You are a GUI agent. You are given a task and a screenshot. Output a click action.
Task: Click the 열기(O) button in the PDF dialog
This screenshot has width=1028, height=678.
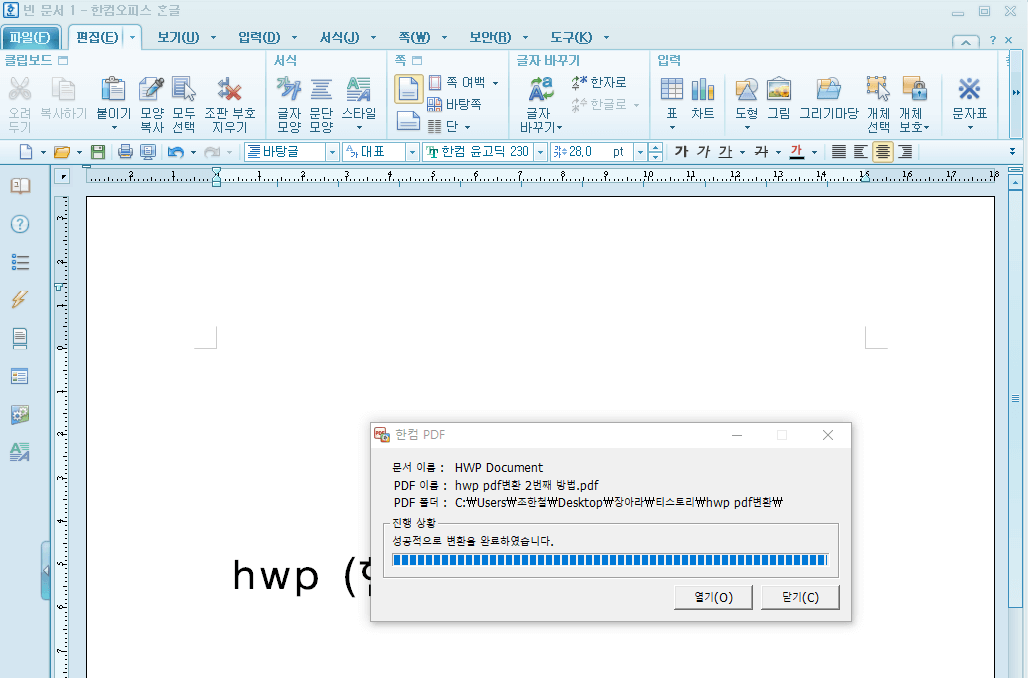[713, 597]
